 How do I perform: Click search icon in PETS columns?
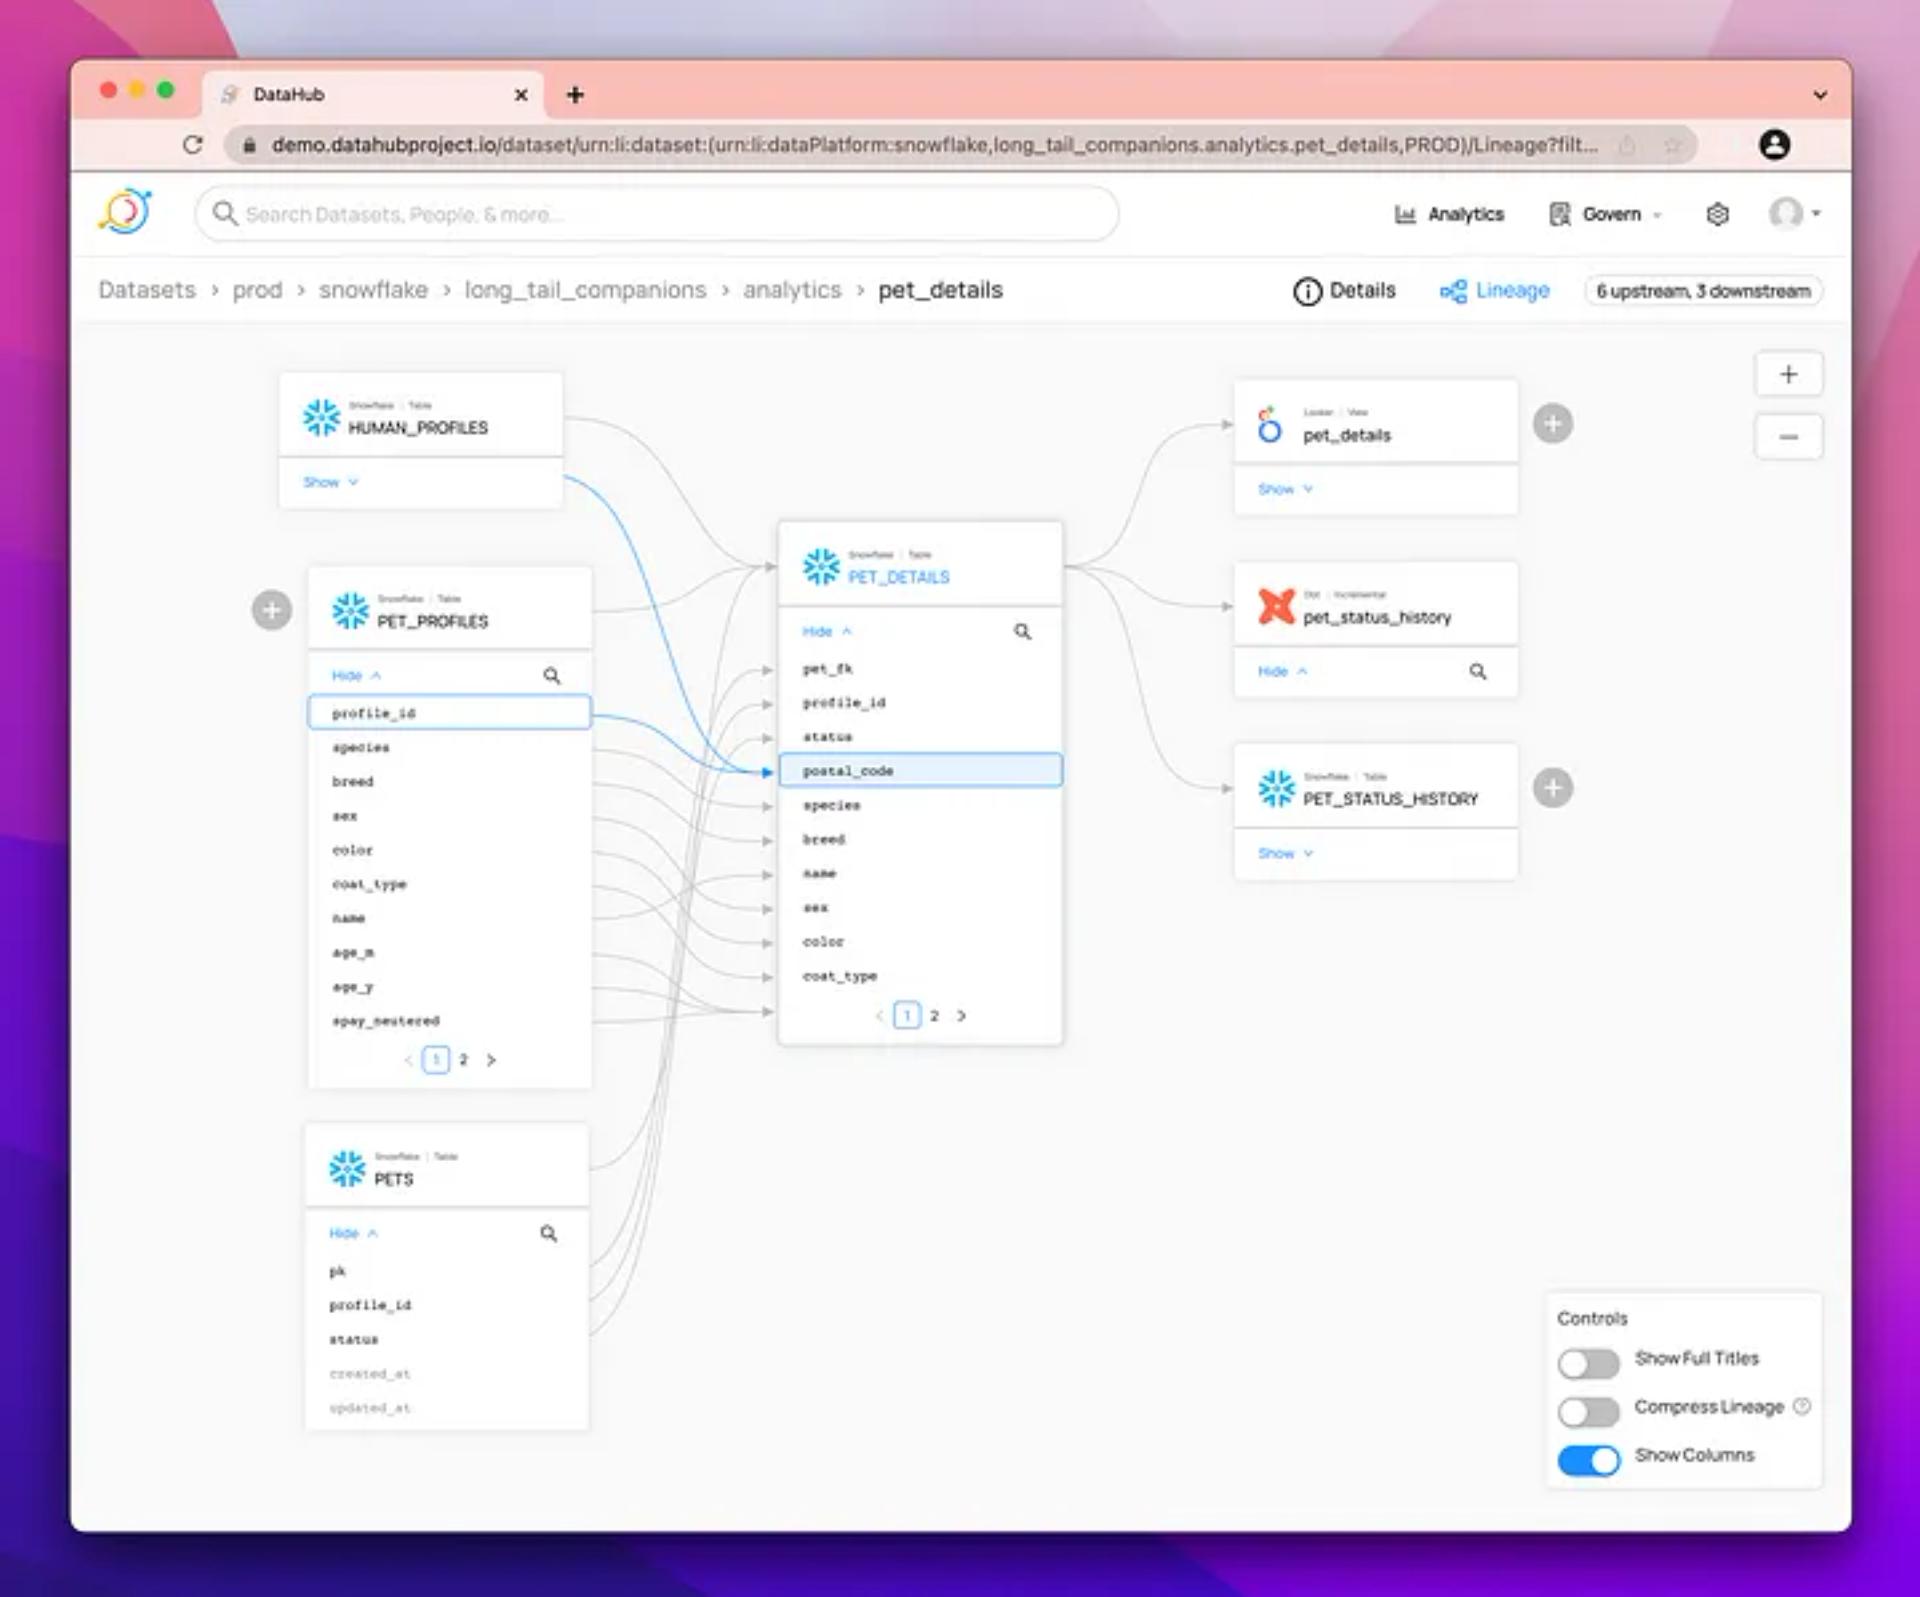pos(548,1233)
